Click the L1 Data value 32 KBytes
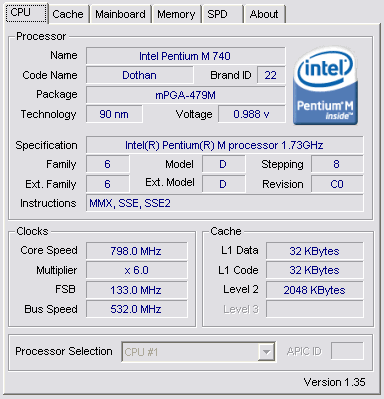This screenshot has width=384, height=399. click(x=315, y=251)
